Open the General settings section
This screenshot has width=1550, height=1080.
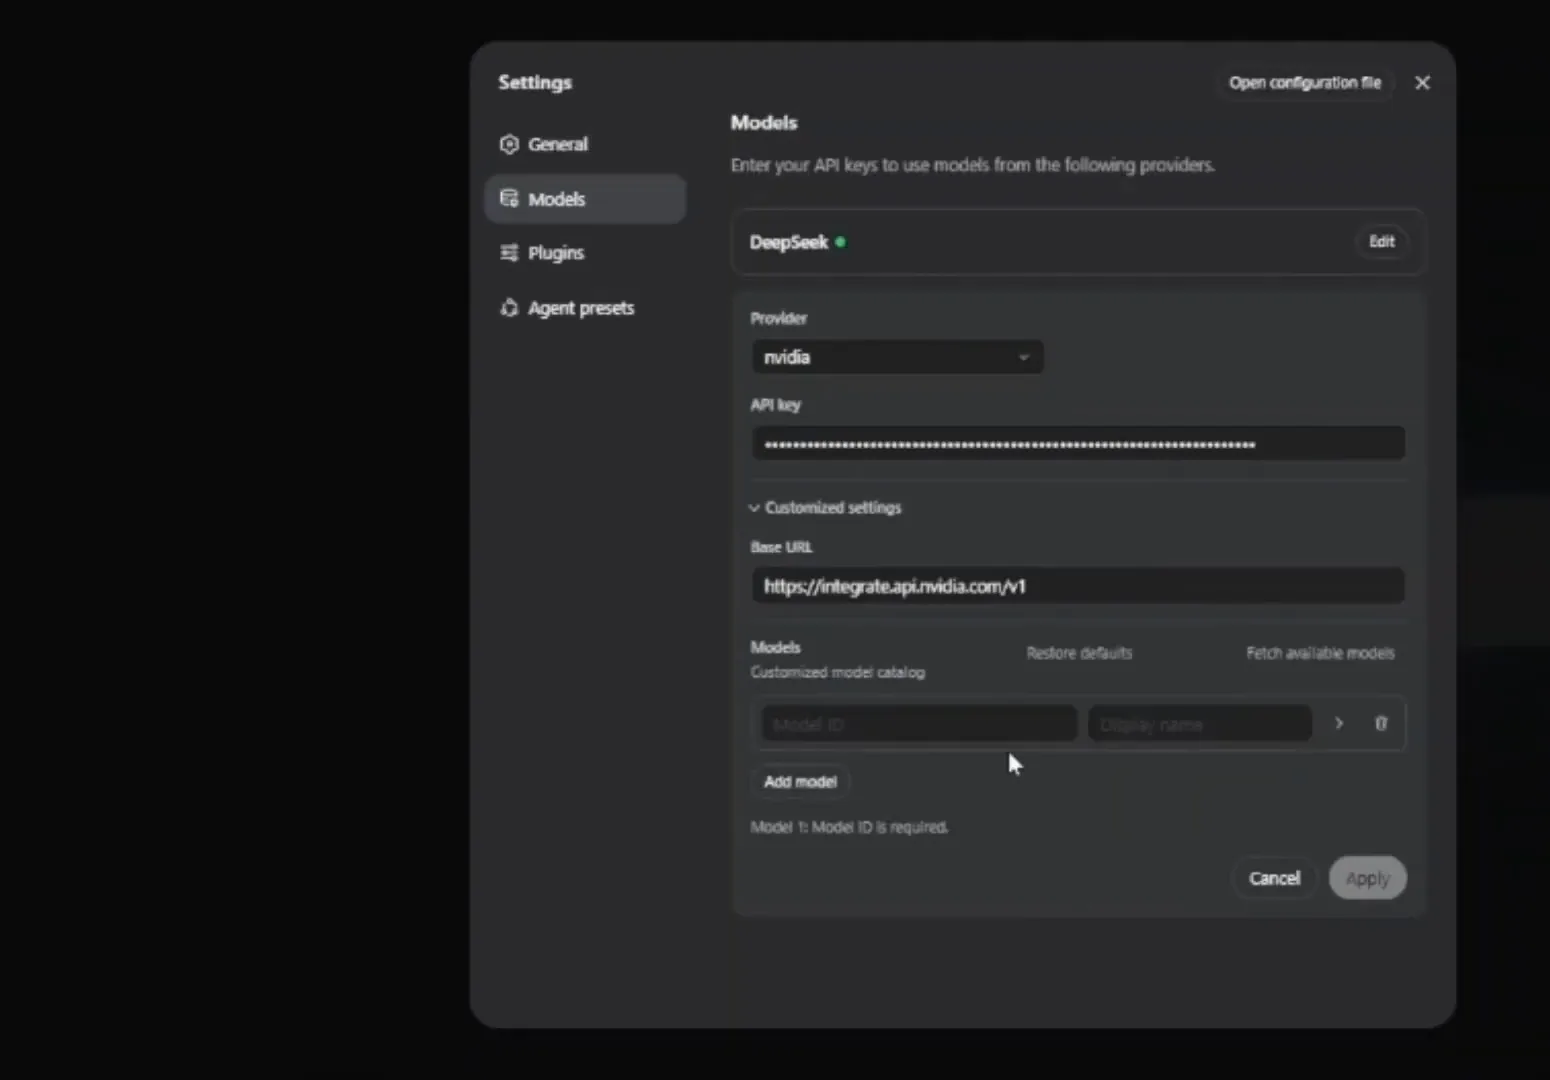(585, 144)
